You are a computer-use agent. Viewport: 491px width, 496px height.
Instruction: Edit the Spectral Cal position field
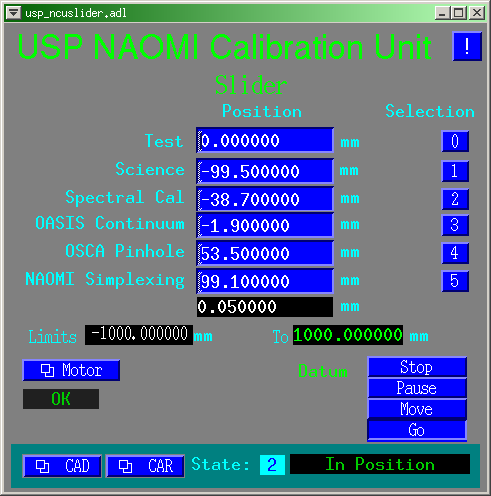(x=265, y=199)
